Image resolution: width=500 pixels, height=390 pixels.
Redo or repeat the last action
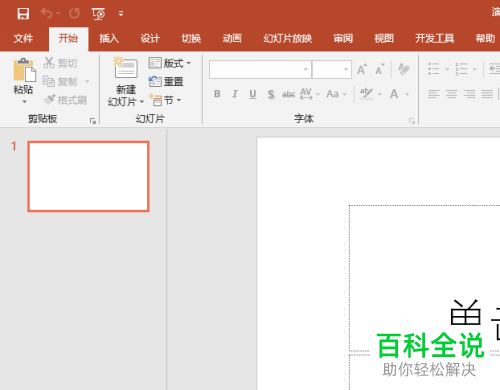pyautogui.click(x=74, y=14)
